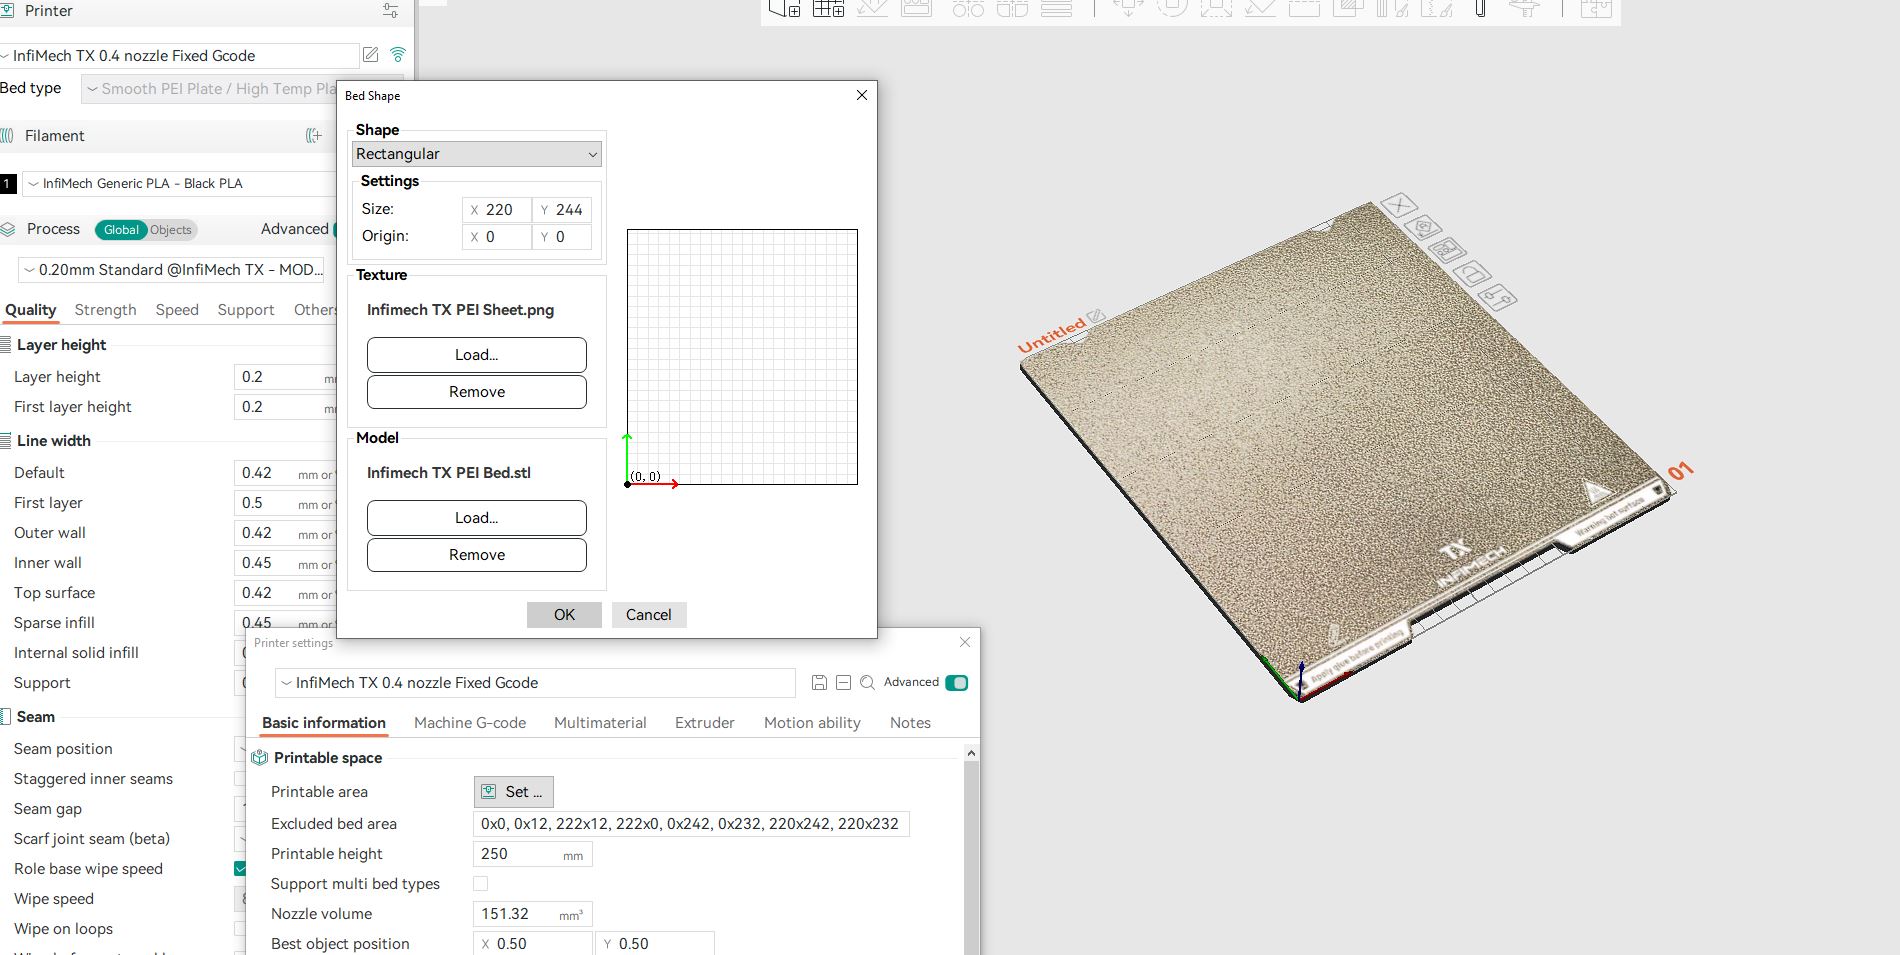Uncheck Role base wipe speed
This screenshot has width=1900, height=955.
click(x=240, y=868)
